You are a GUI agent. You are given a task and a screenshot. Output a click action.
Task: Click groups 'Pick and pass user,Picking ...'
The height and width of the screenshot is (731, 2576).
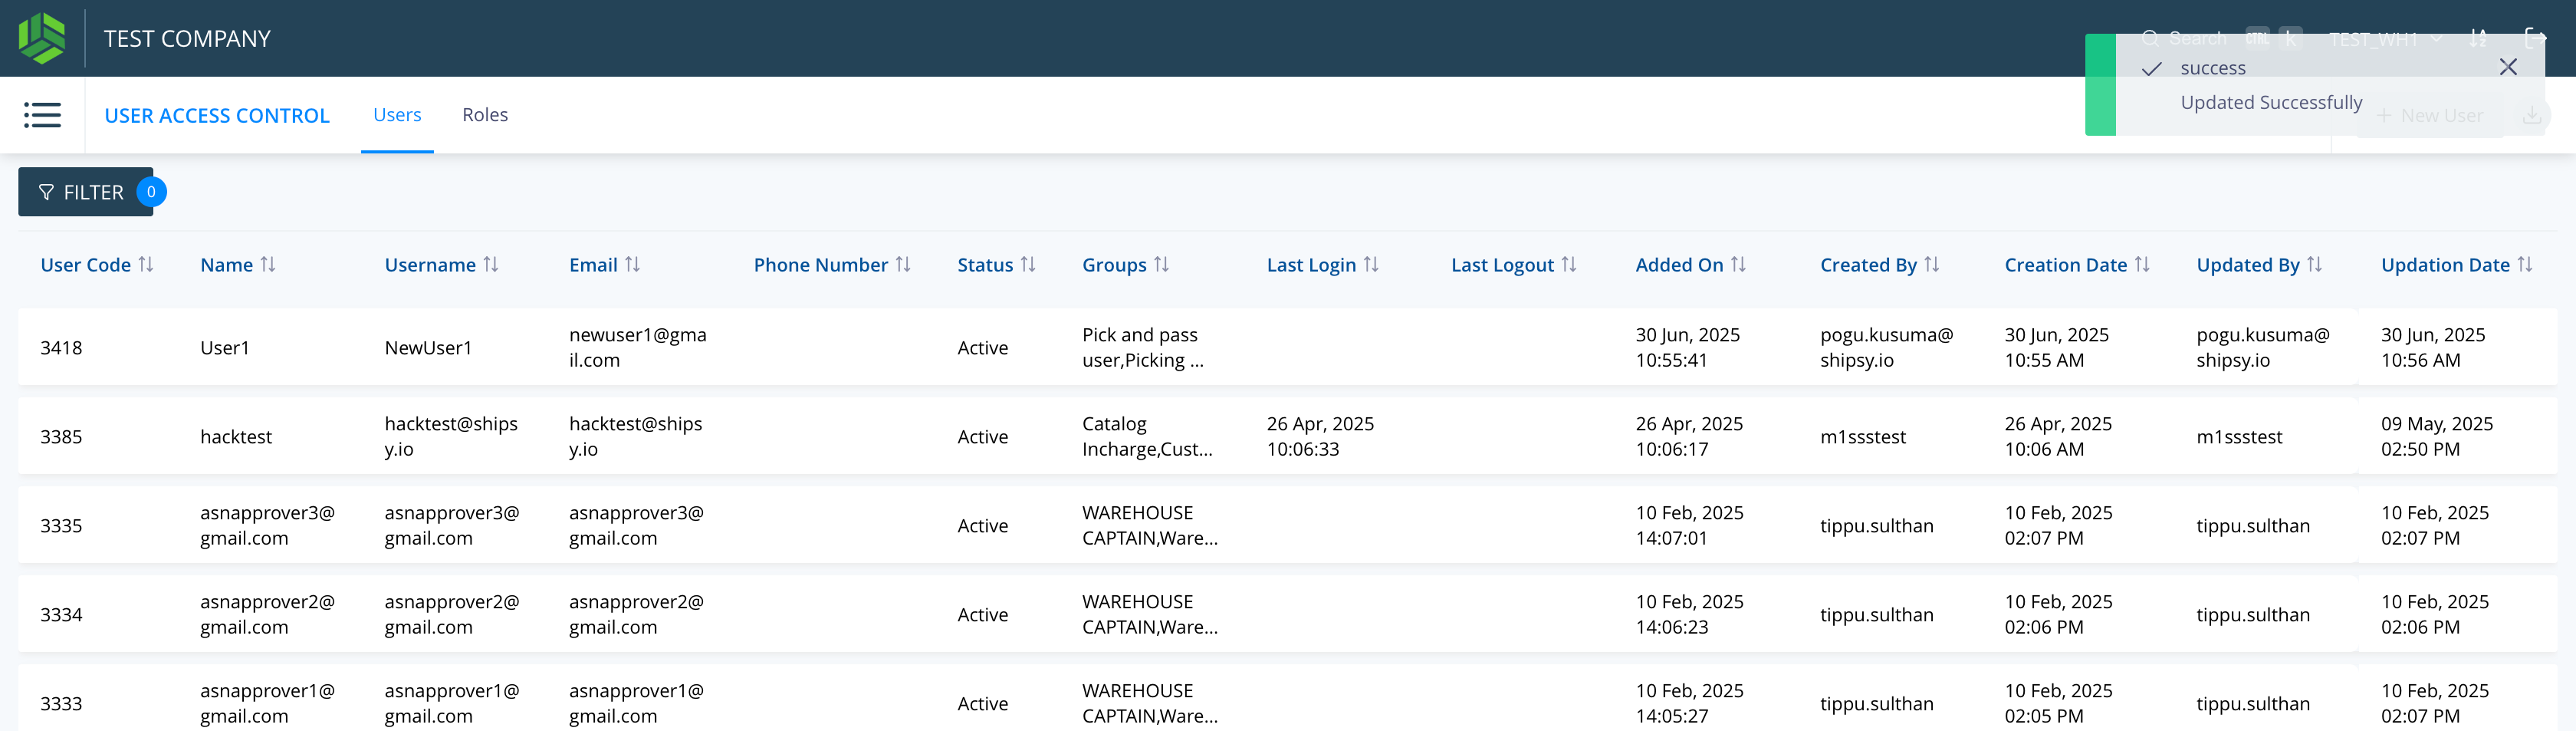[1143, 348]
